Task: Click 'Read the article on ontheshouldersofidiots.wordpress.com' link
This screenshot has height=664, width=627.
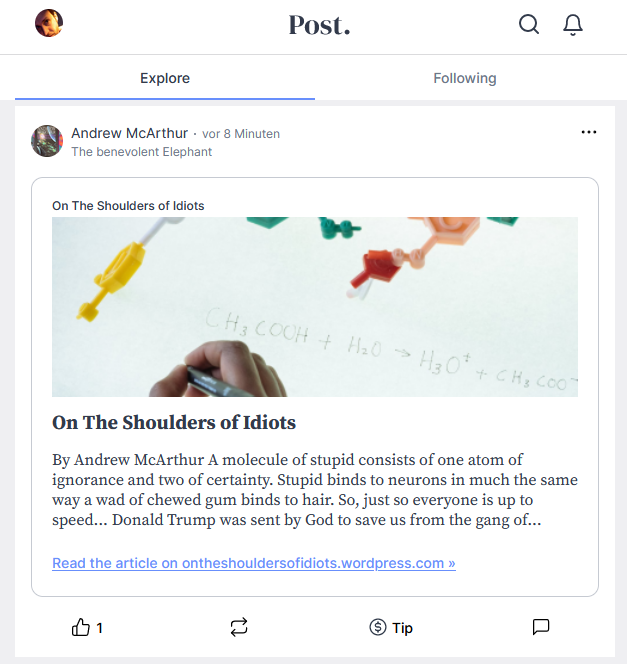Action: point(254,563)
